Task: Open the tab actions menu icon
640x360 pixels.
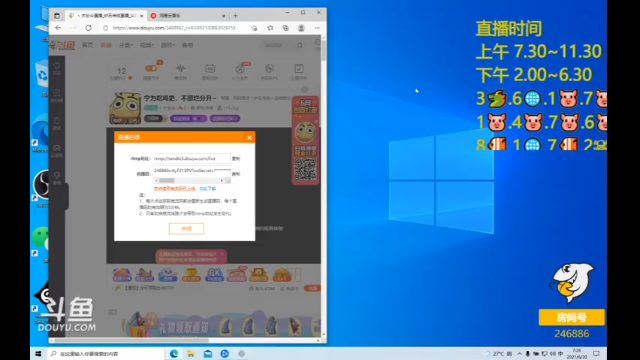Action: [x=57, y=16]
